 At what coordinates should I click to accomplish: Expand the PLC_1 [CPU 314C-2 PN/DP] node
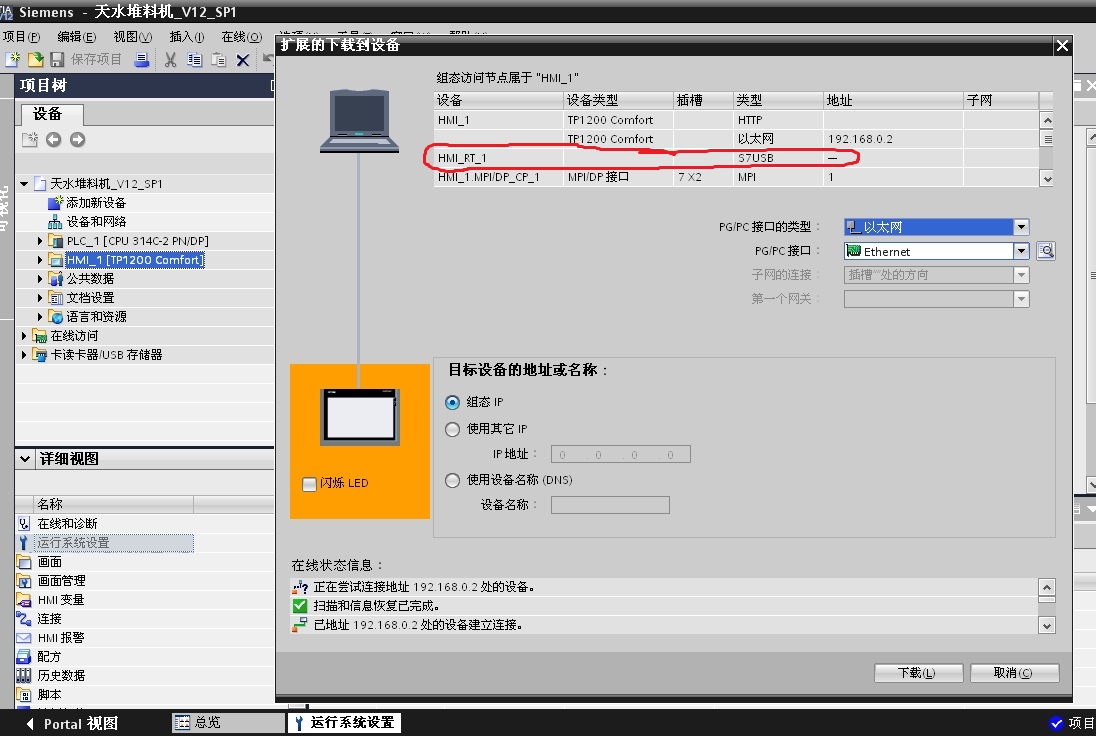(x=40, y=240)
